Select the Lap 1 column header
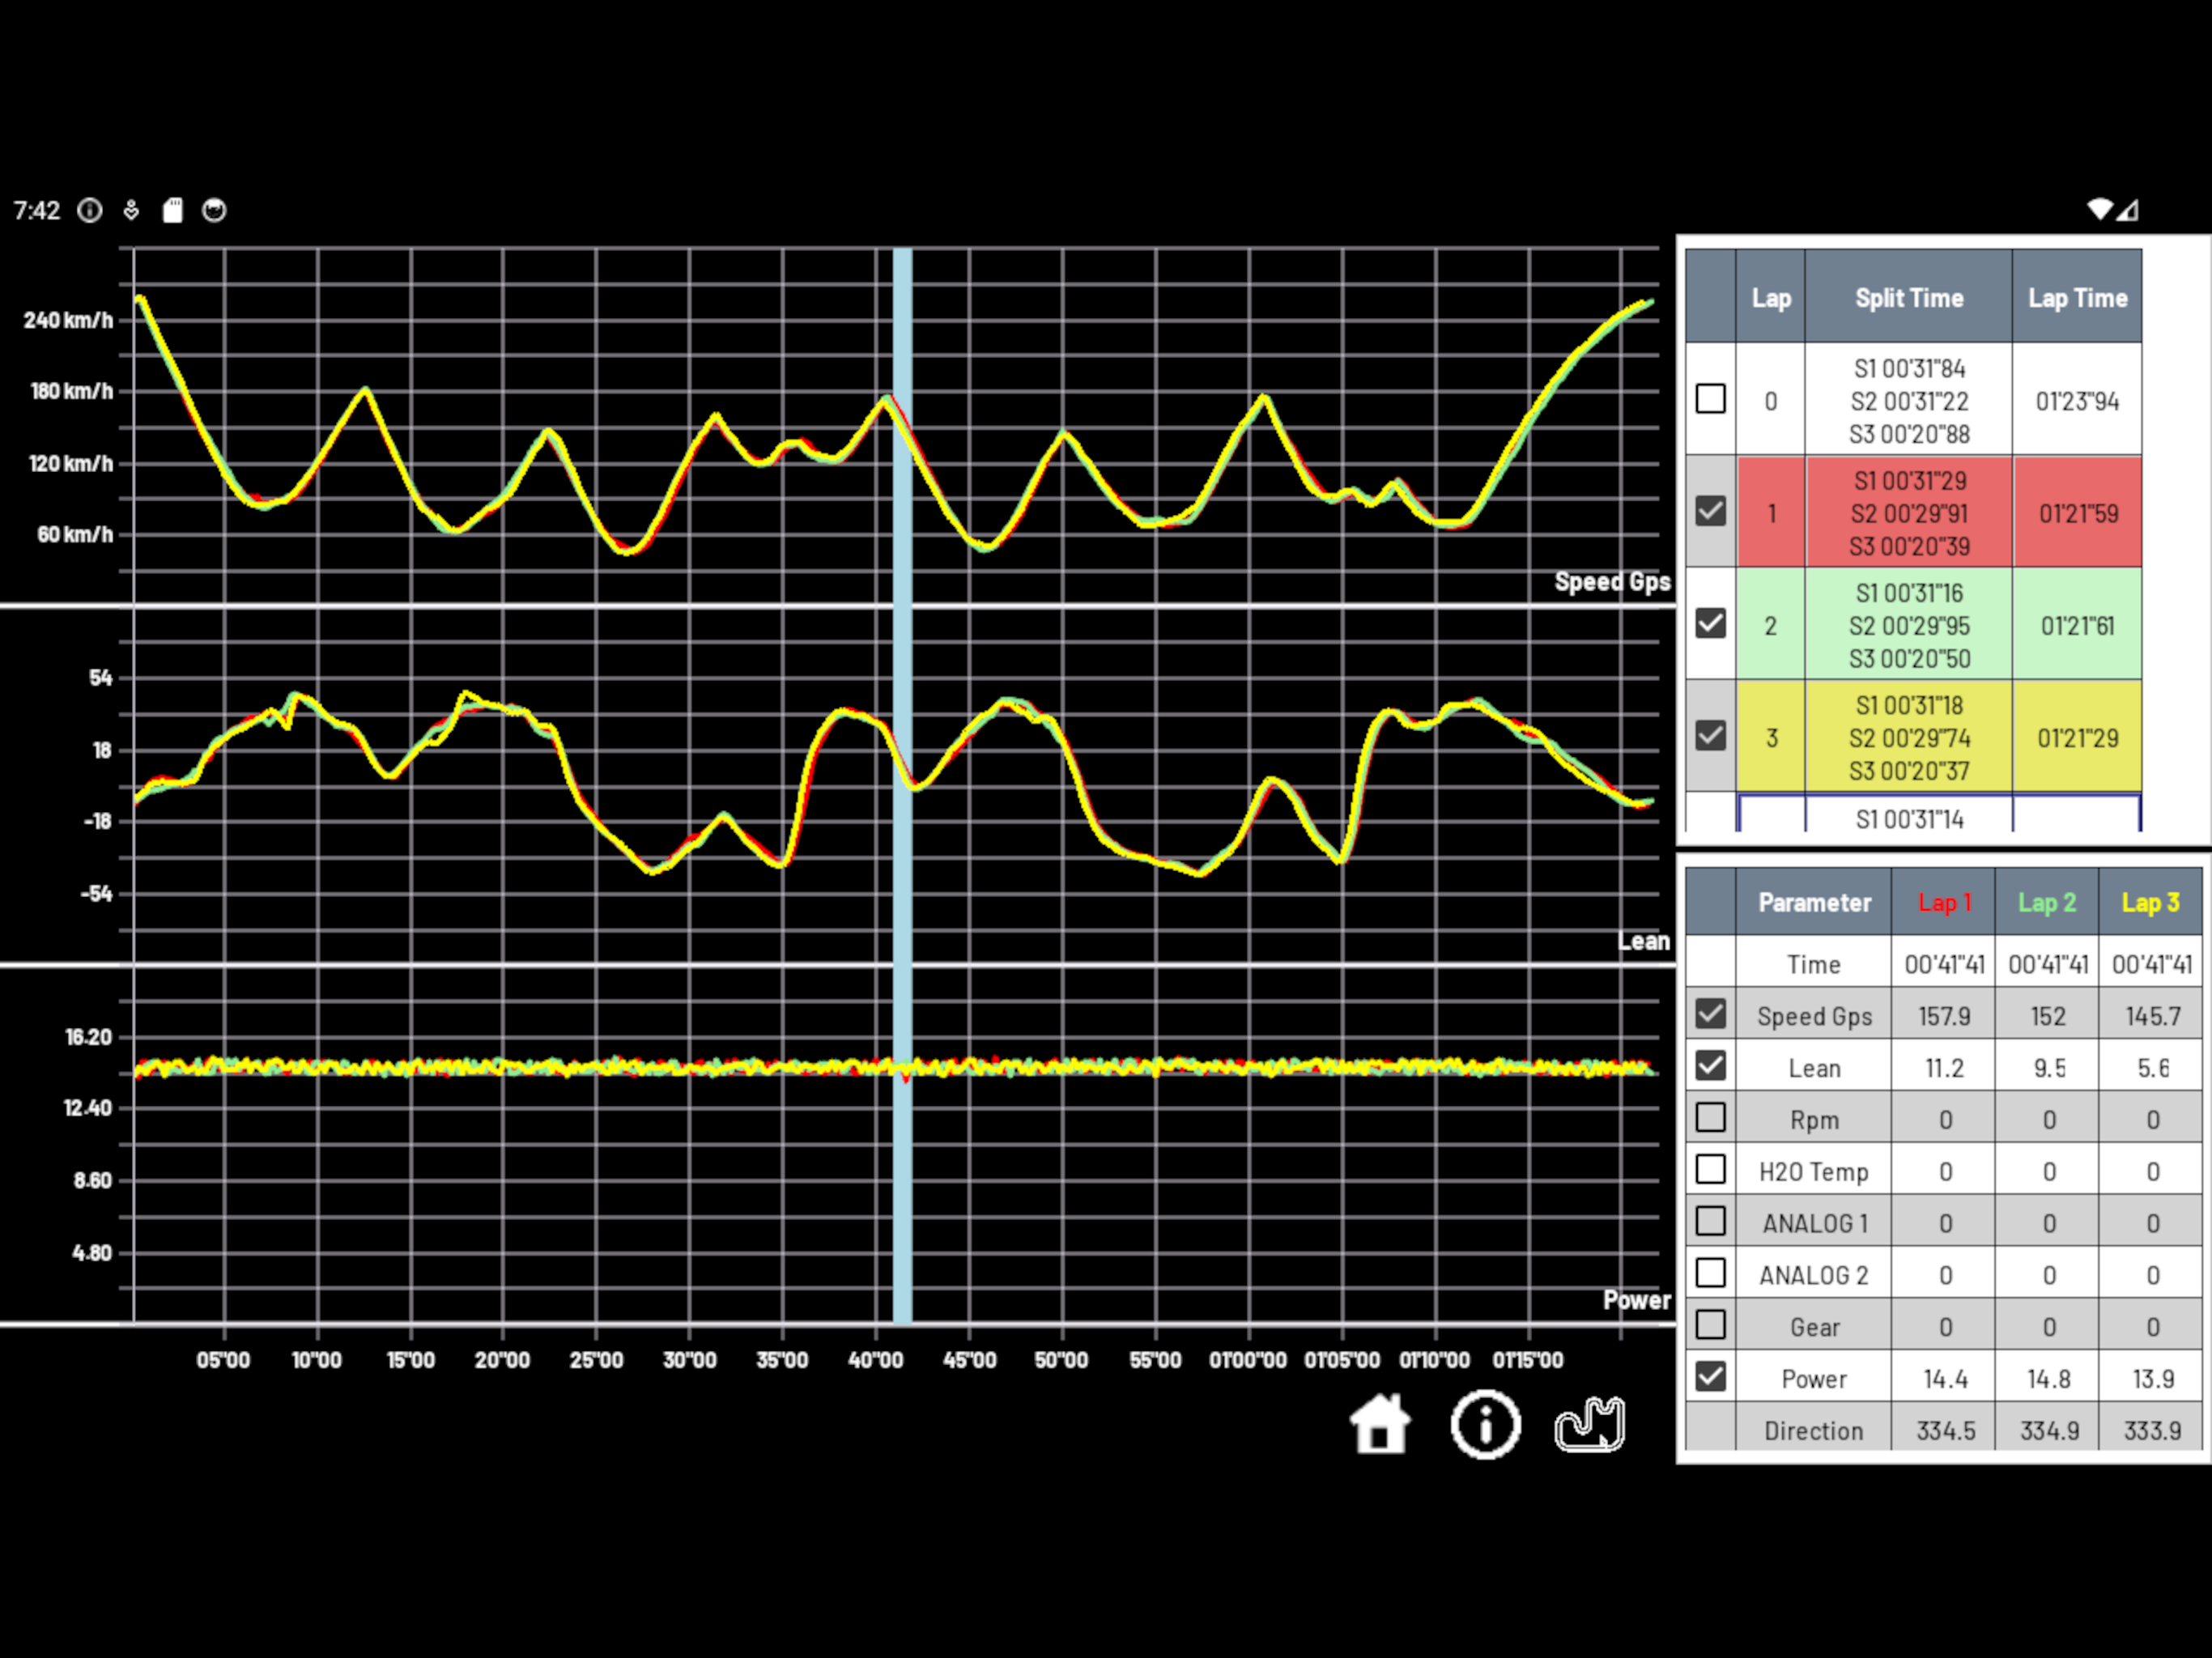The width and height of the screenshot is (2212, 1658). click(x=1944, y=902)
